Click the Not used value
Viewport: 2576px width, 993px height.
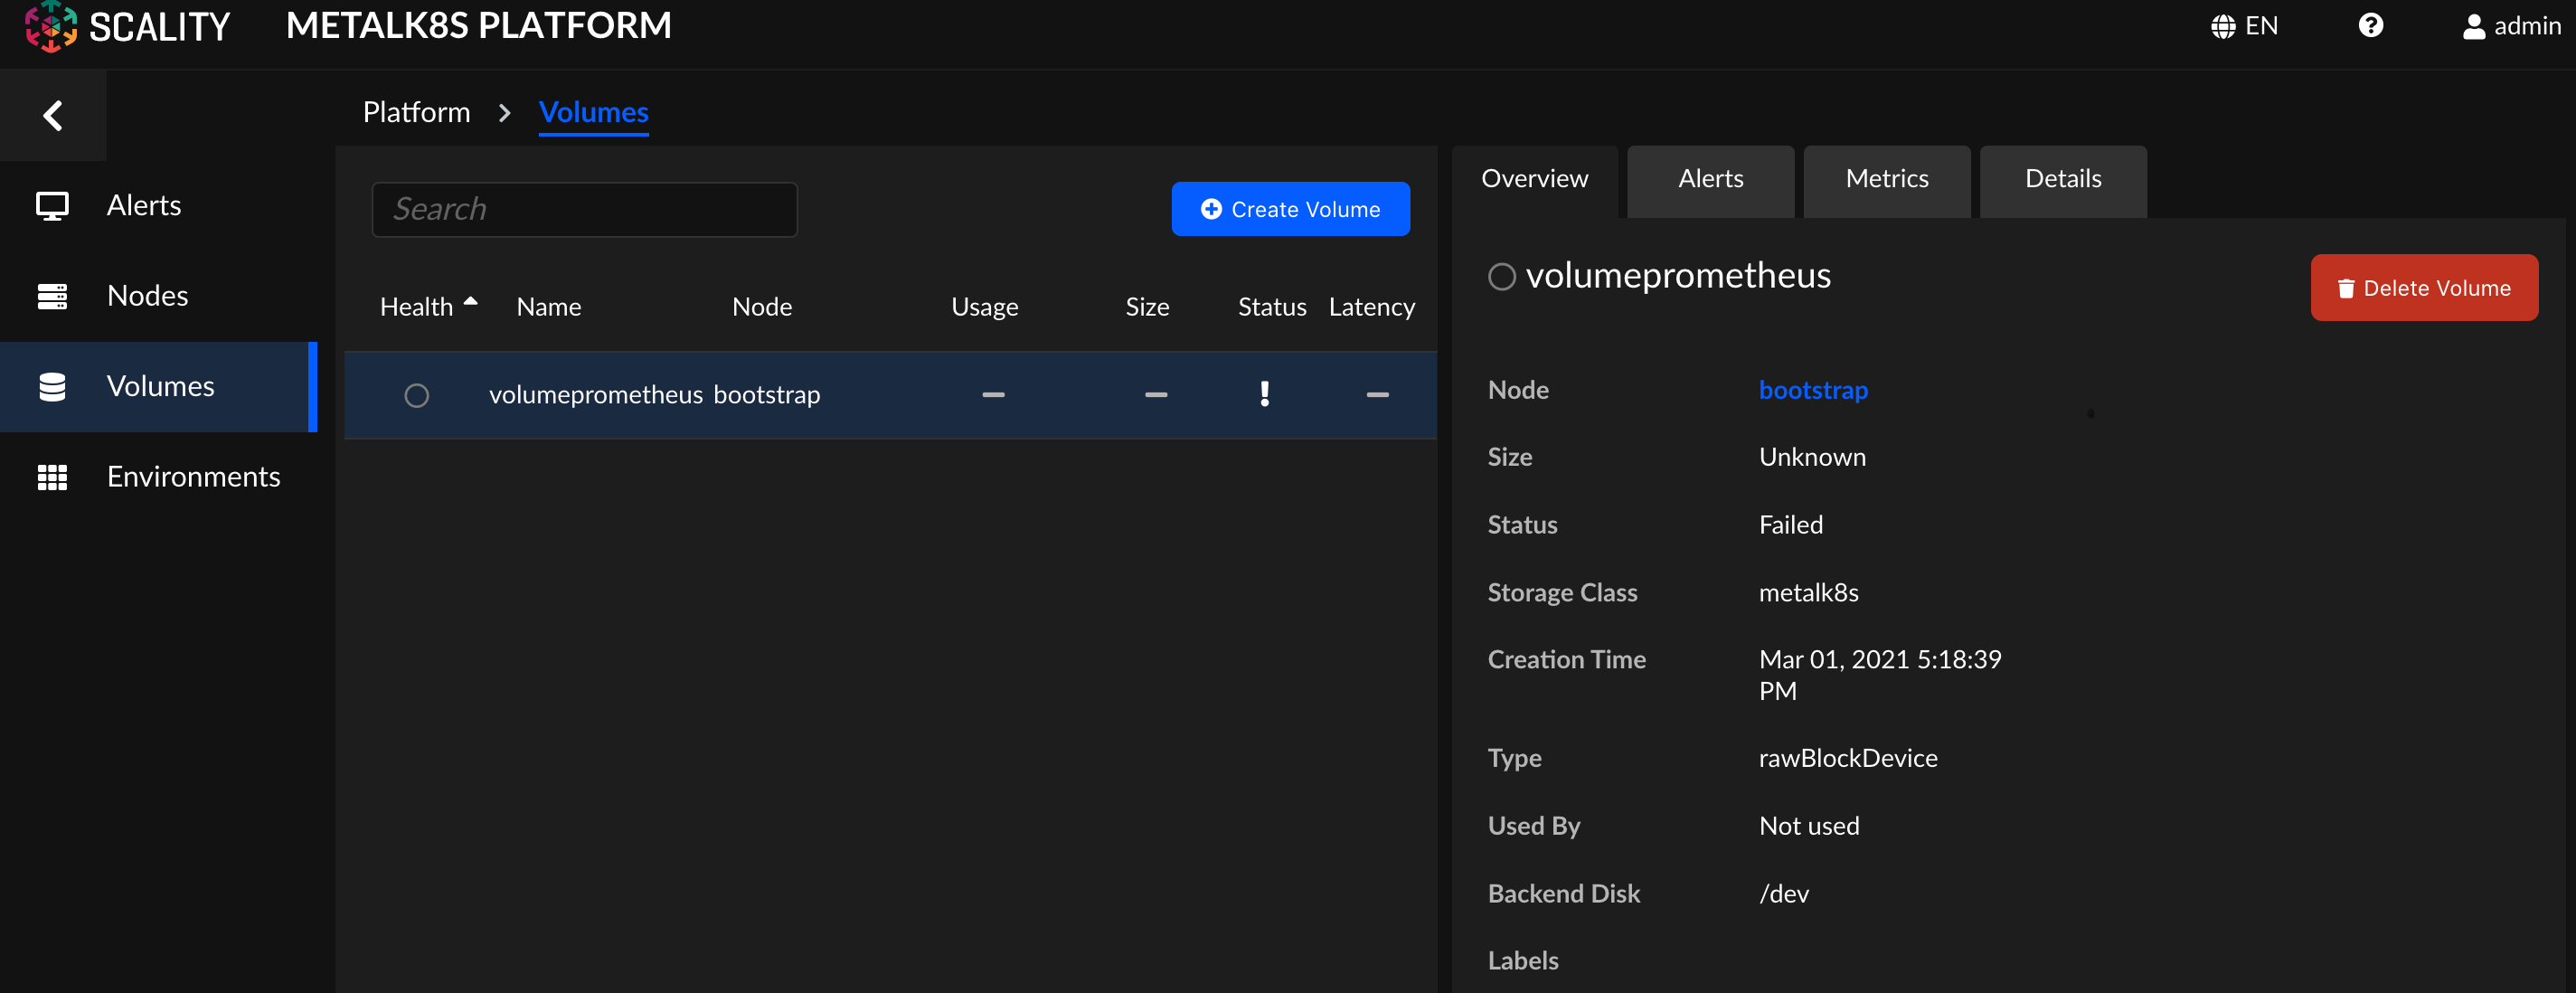(1809, 826)
